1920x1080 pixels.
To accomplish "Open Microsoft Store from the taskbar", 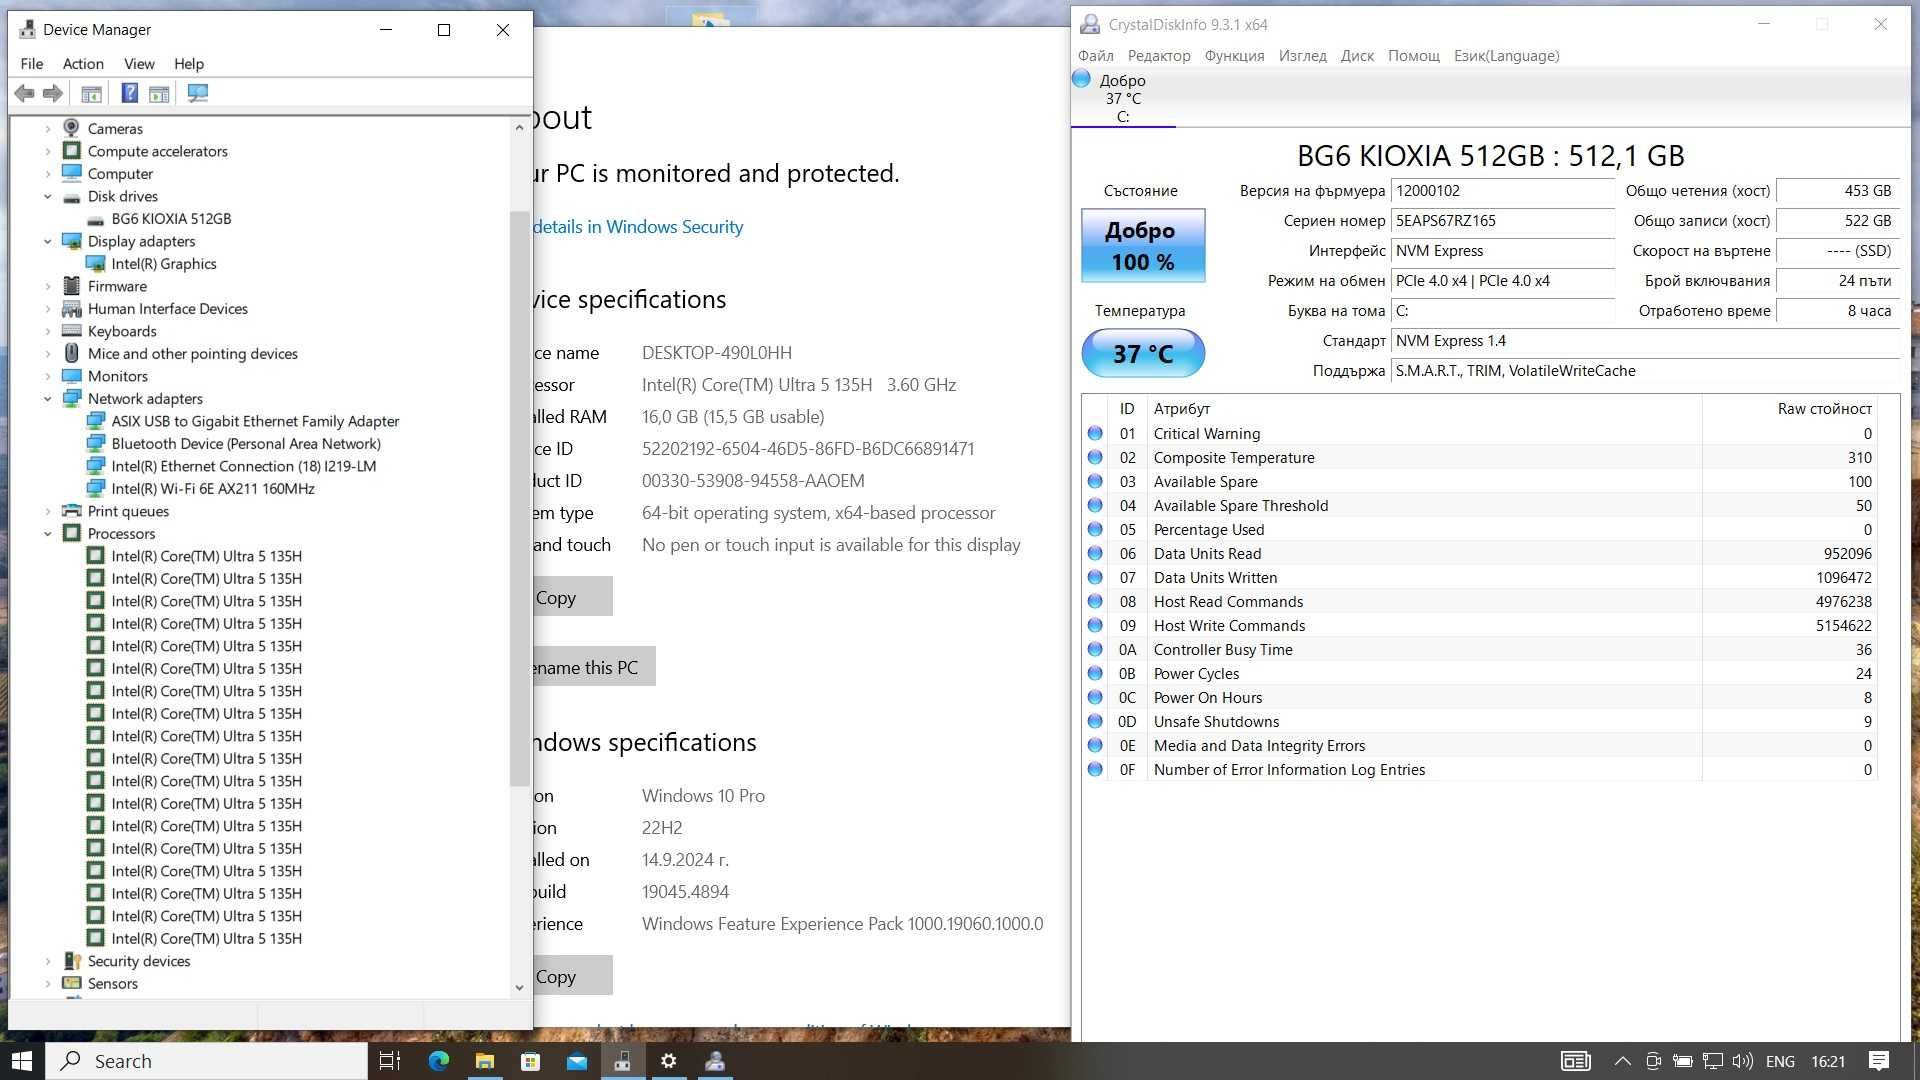I will (x=530, y=1061).
